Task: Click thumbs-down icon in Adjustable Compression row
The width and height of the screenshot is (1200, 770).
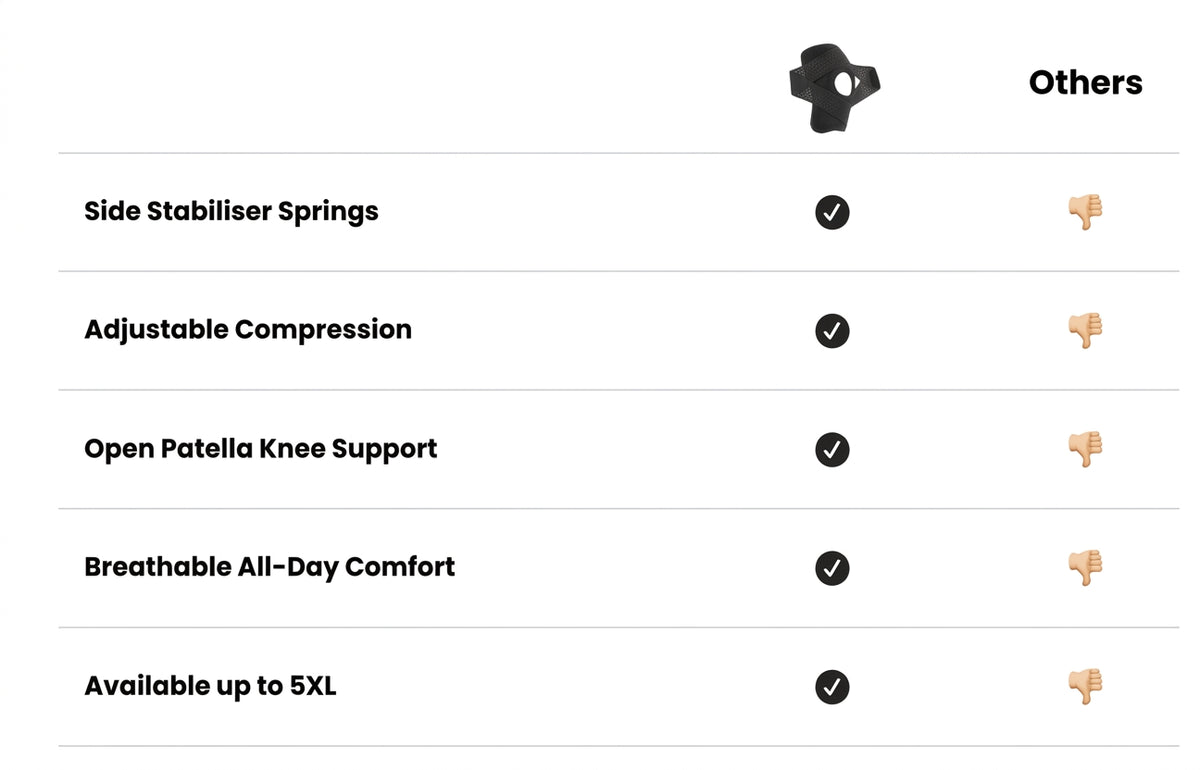Action: [x=1085, y=331]
